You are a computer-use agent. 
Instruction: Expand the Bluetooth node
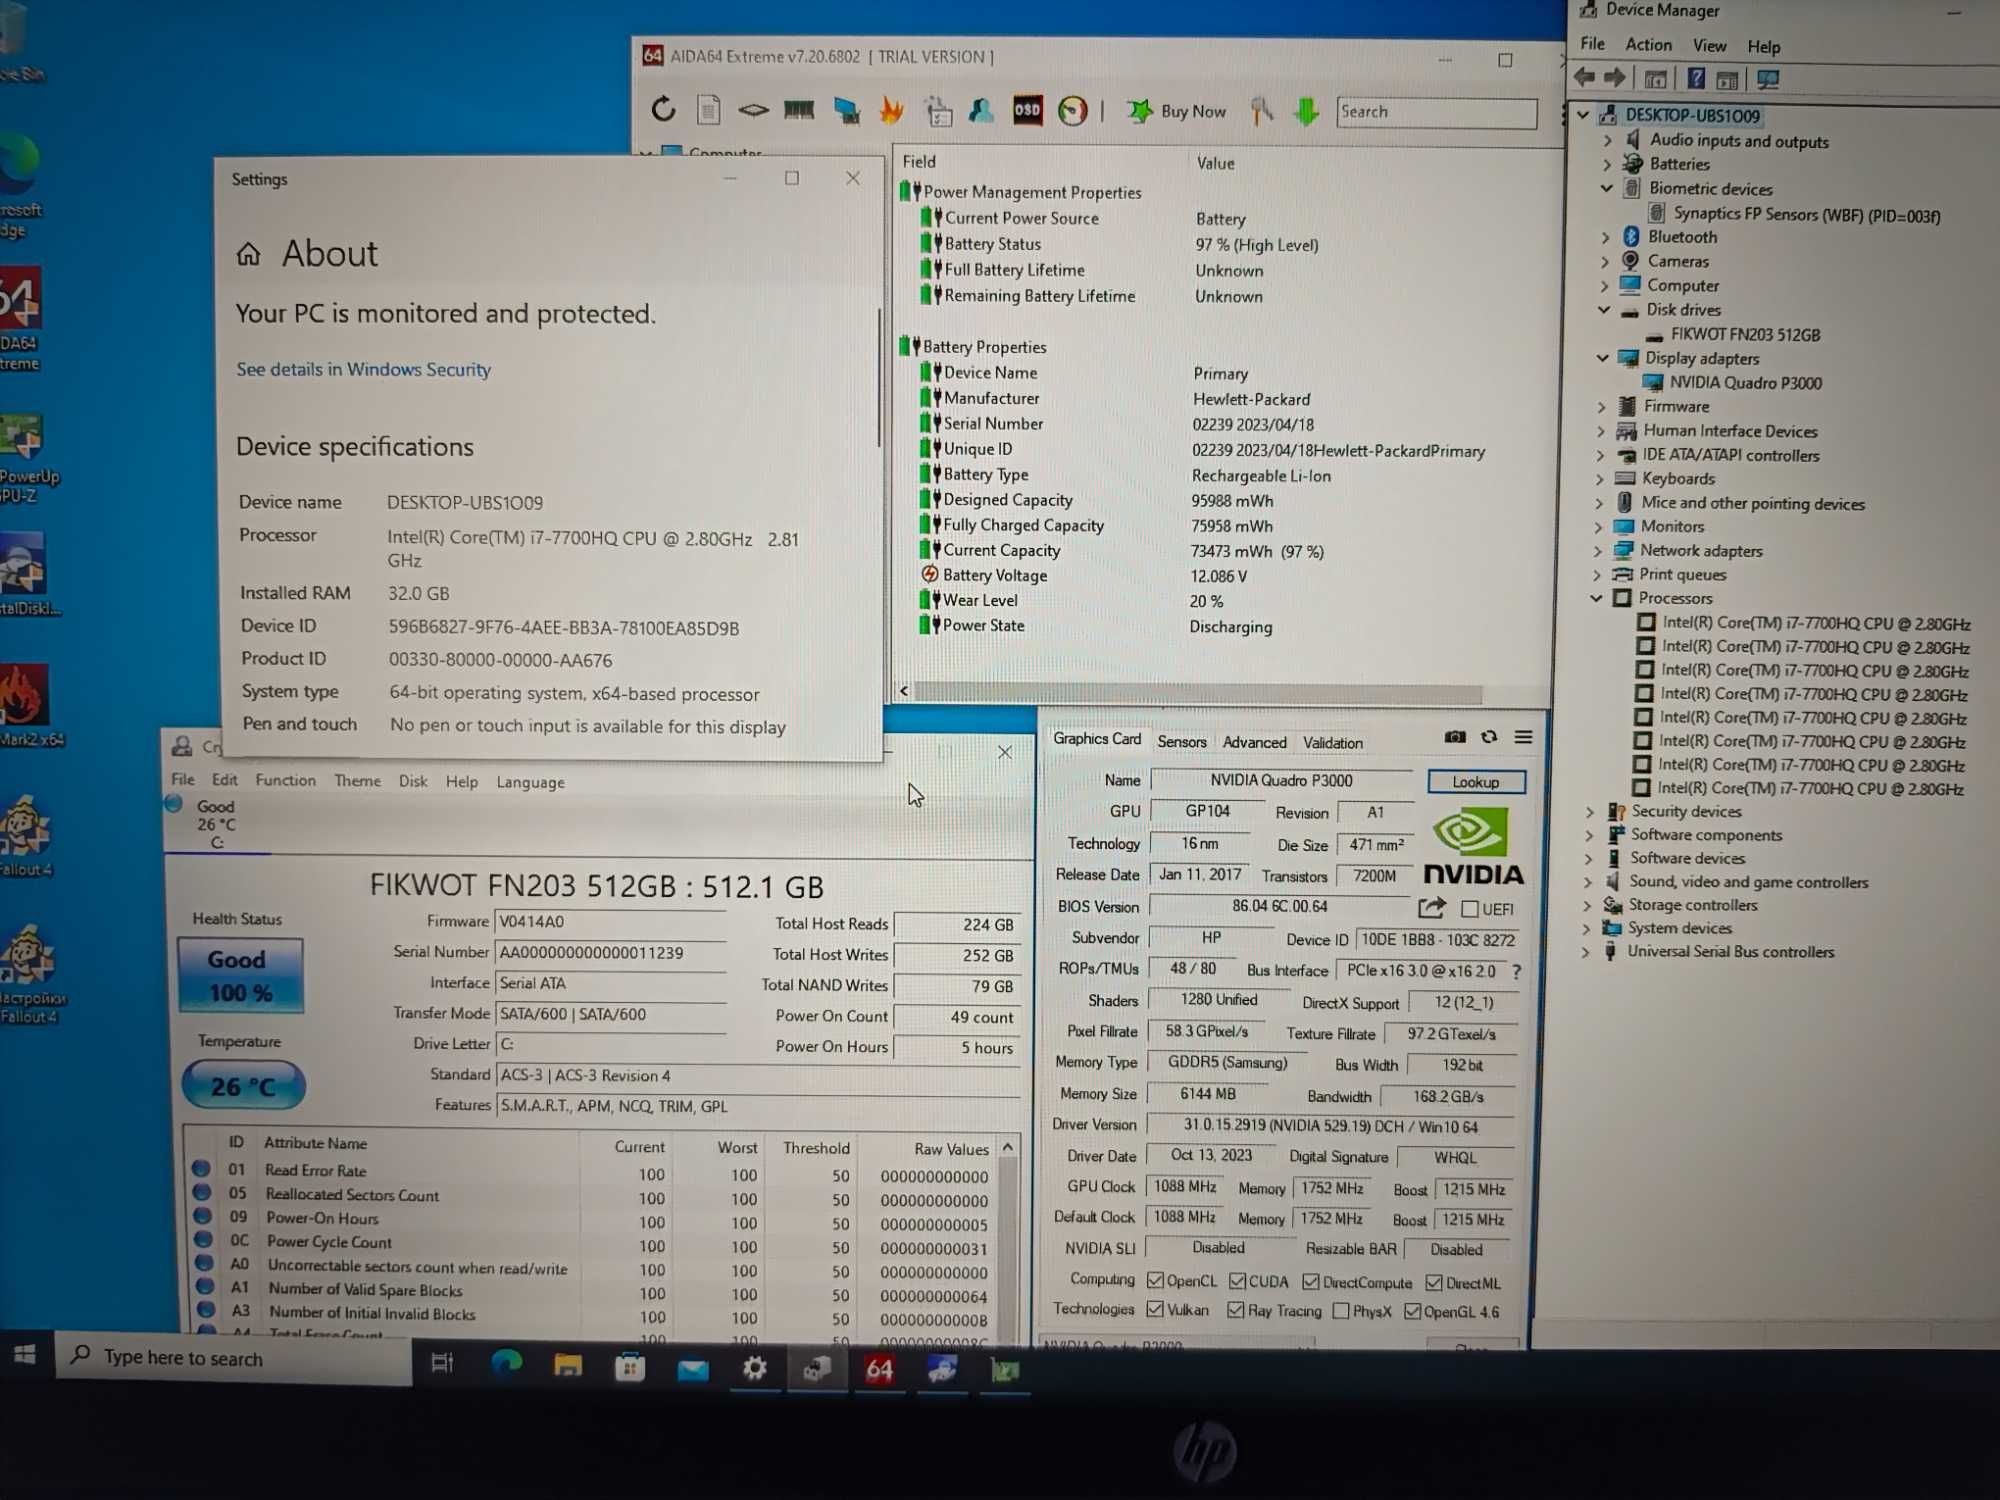pyautogui.click(x=1606, y=237)
